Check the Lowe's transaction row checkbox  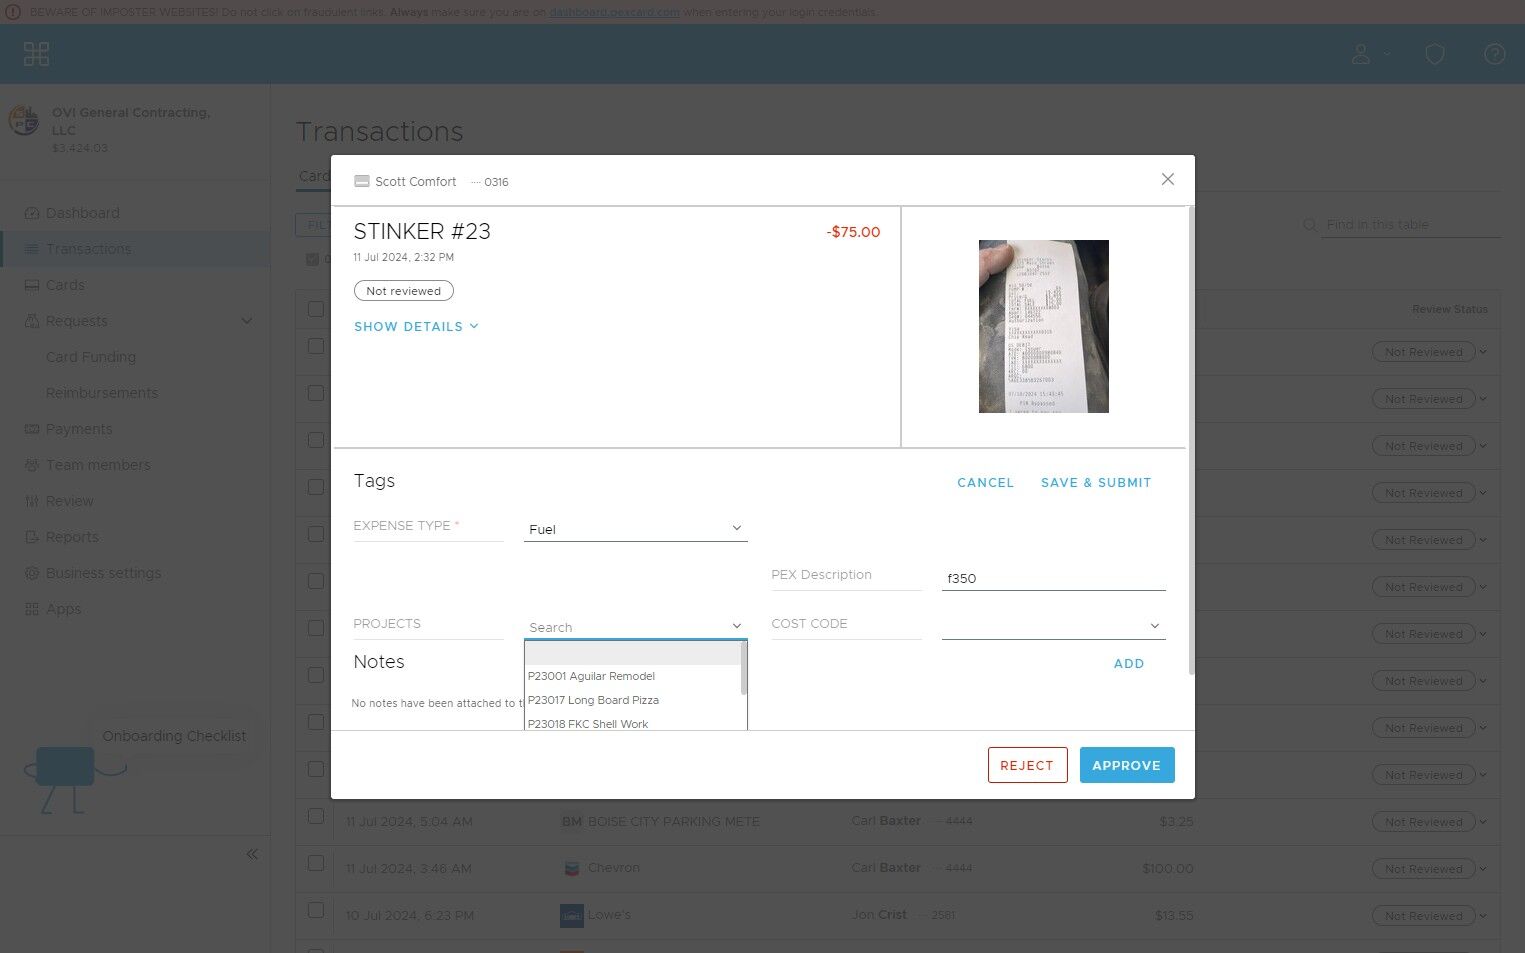pyautogui.click(x=316, y=910)
